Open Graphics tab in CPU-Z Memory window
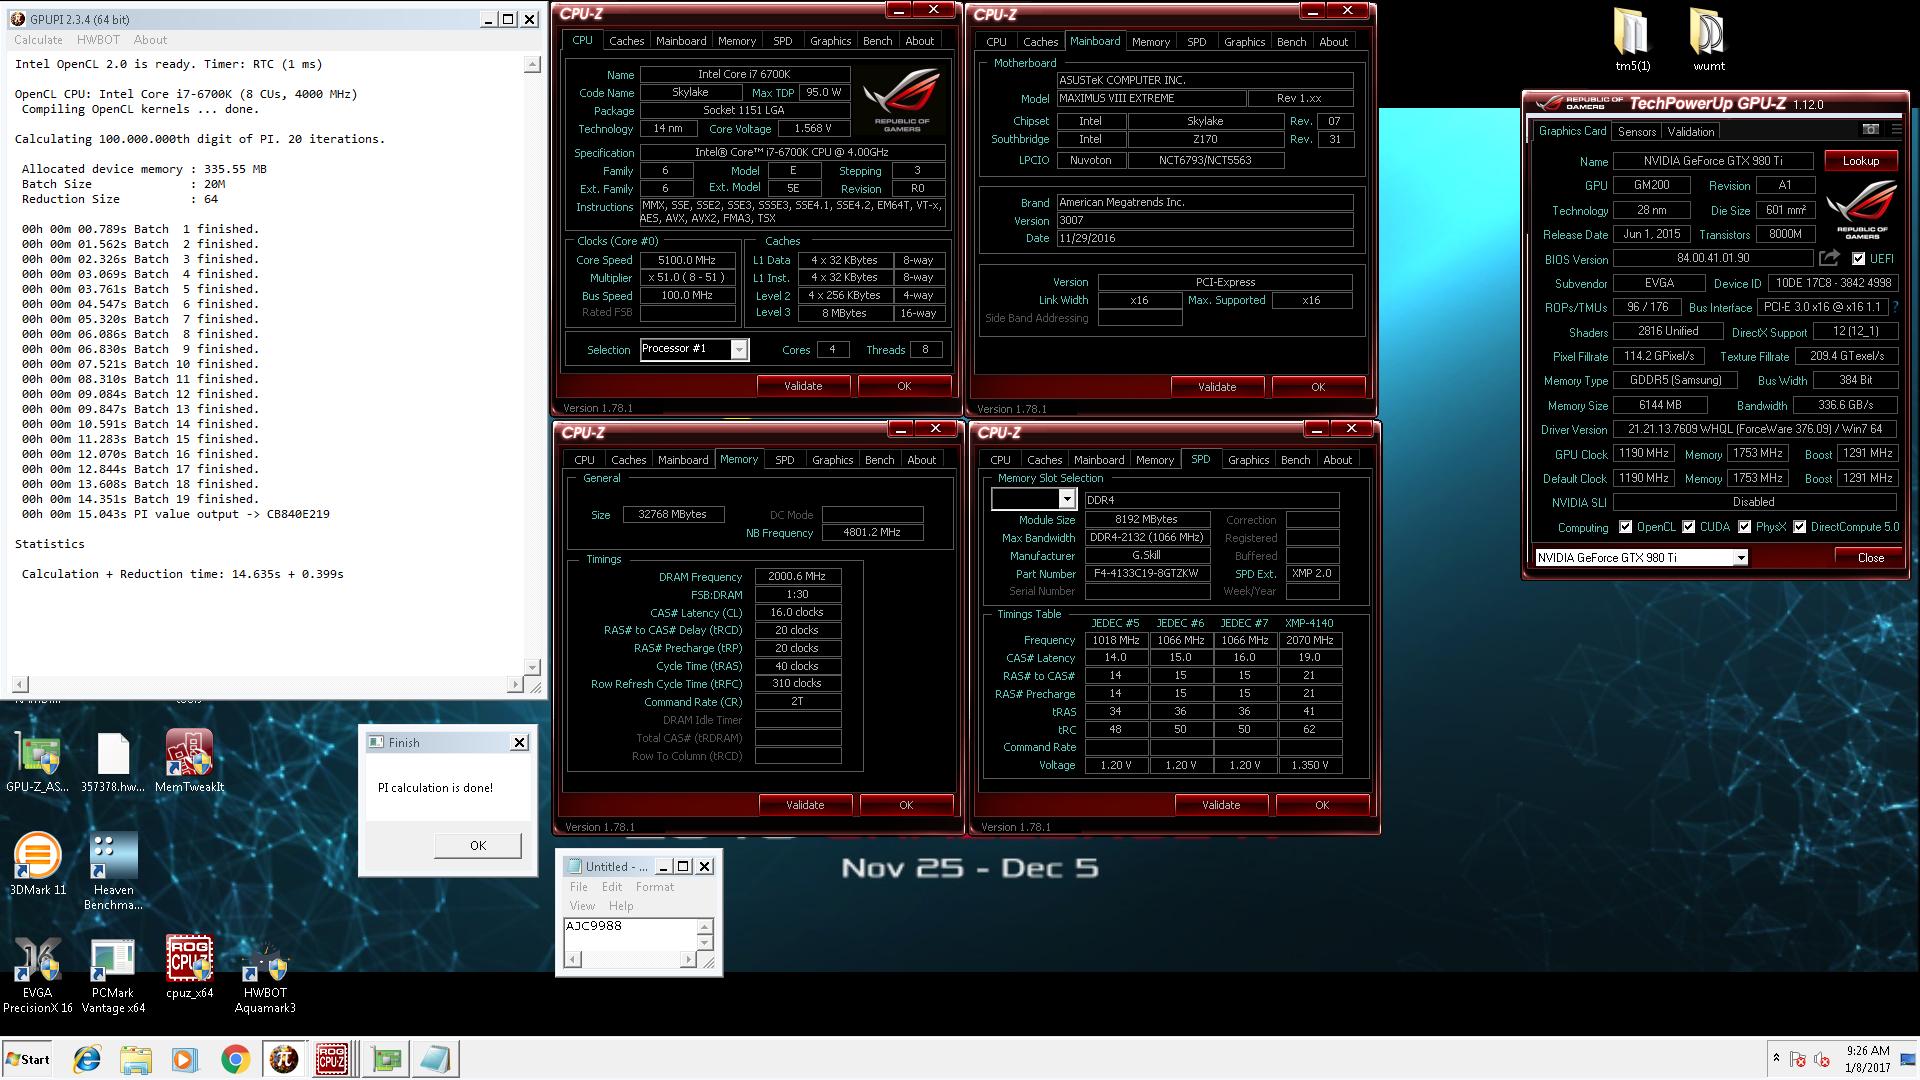 (x=832, y=460)
